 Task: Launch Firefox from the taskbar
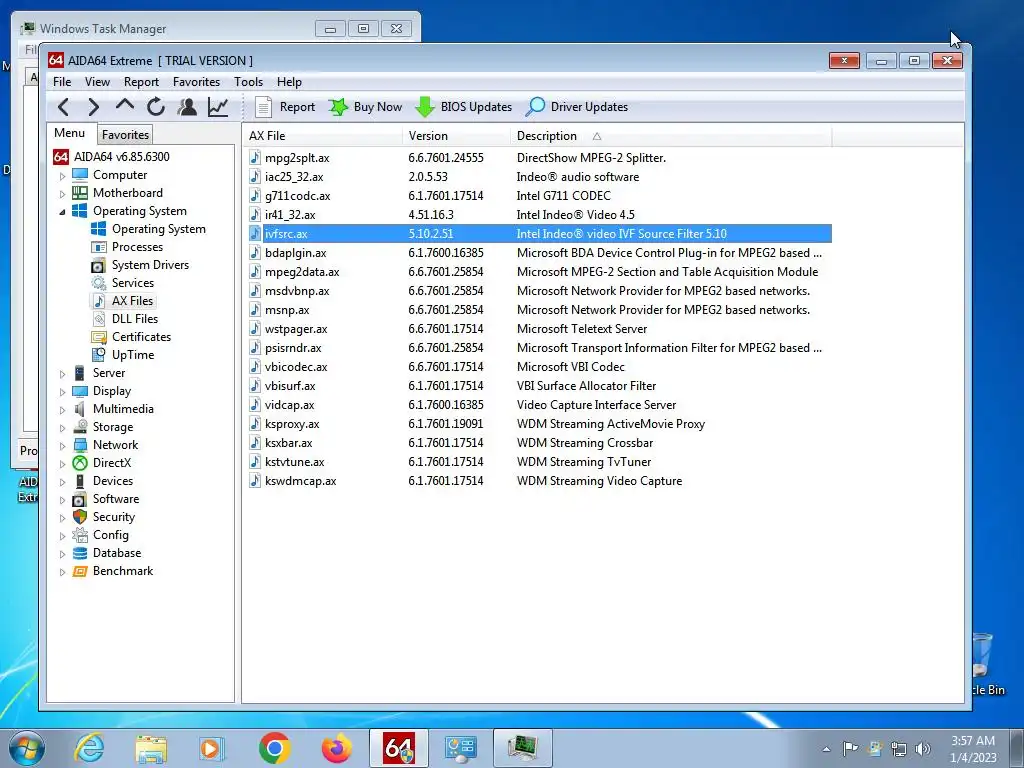pyautogui.click(x=336, y=748)
